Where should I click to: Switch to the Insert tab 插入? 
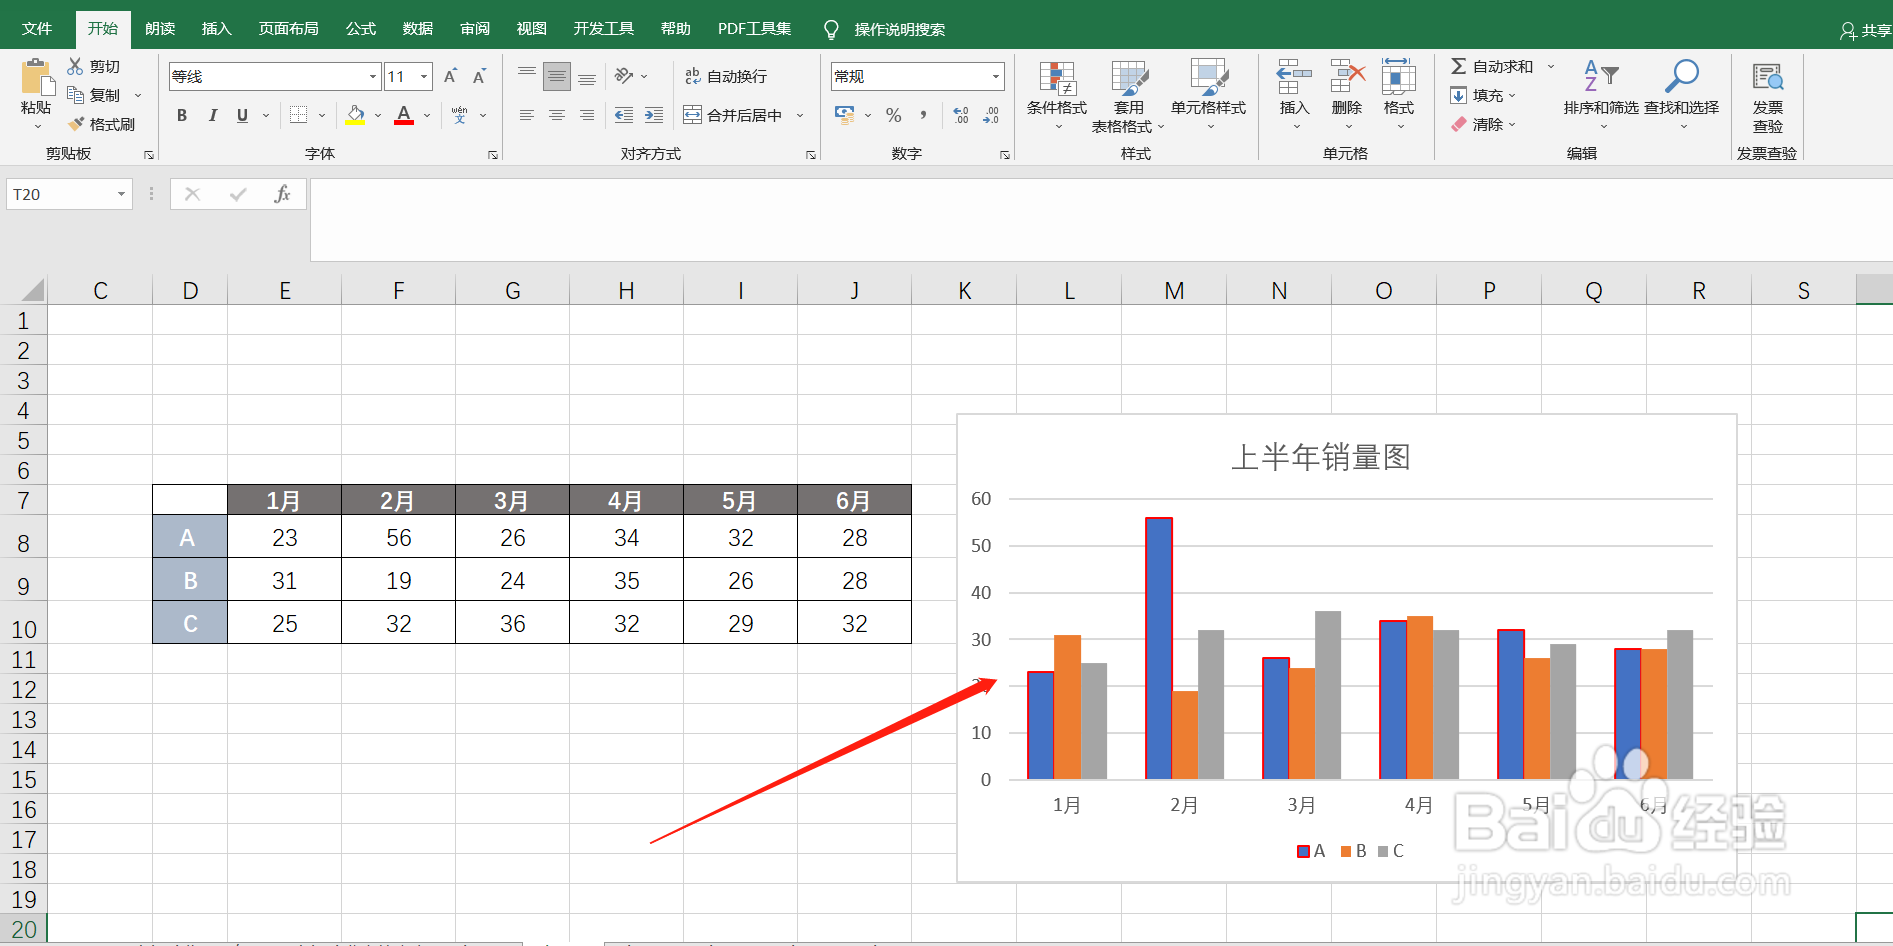[216, 28]
